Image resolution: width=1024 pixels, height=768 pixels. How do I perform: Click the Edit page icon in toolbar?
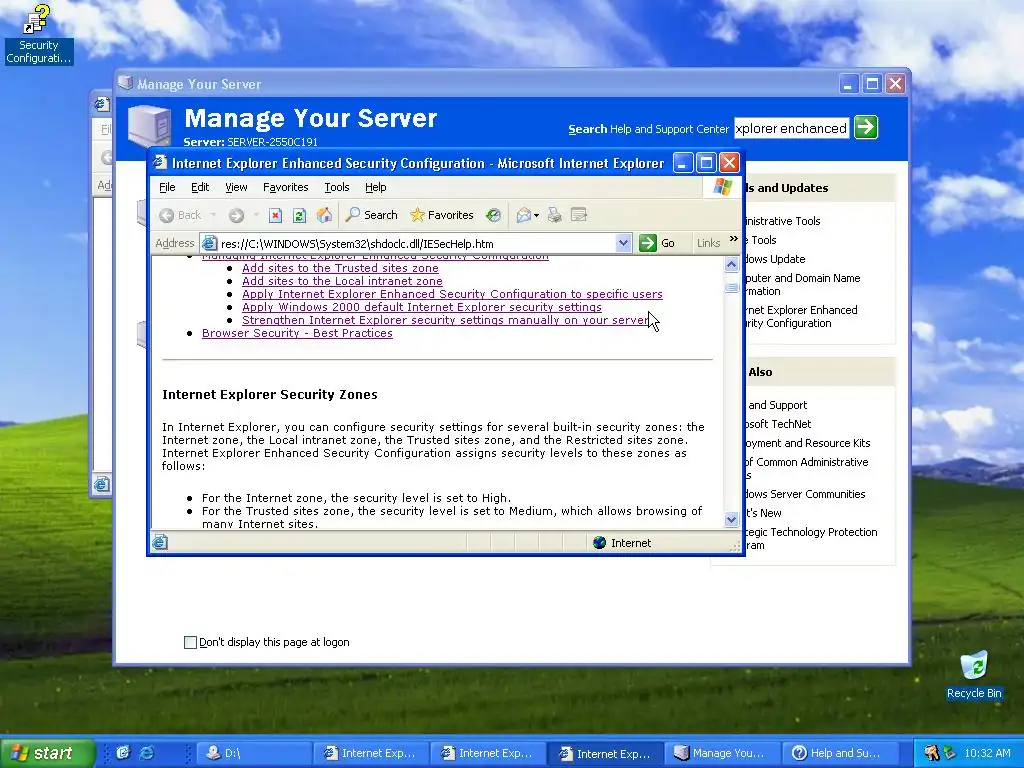tap(579, 215)
